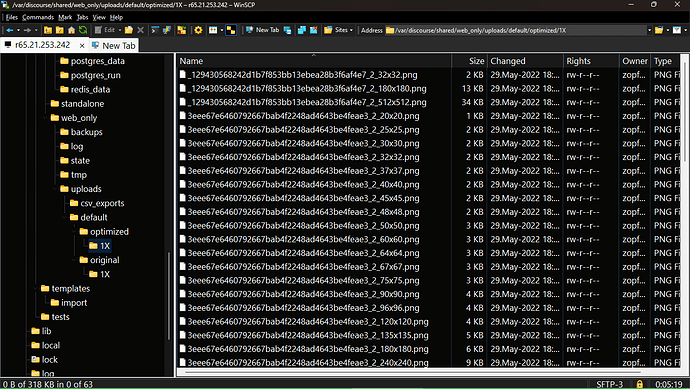Image resolution: width=690 pixels, height=389 pixels.
Task: Select the 1X folder under original
Action: pyautogui.click(x=99, y=274)
